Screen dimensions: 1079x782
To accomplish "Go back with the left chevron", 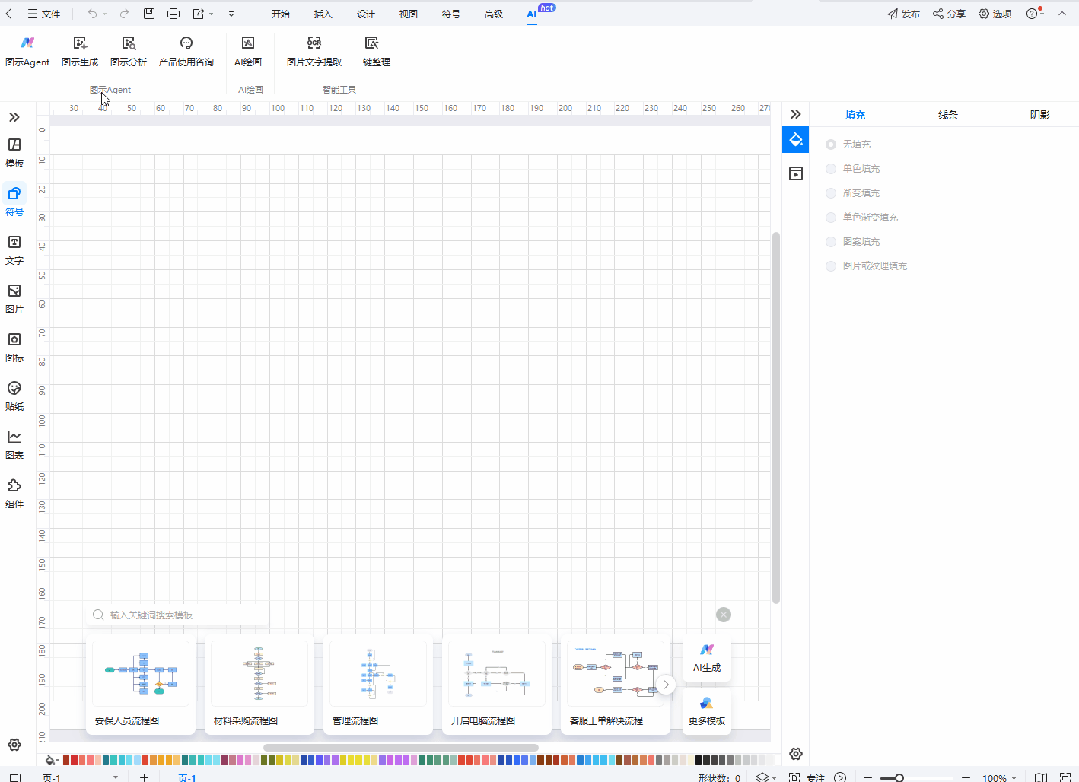I will coord(9,14).
